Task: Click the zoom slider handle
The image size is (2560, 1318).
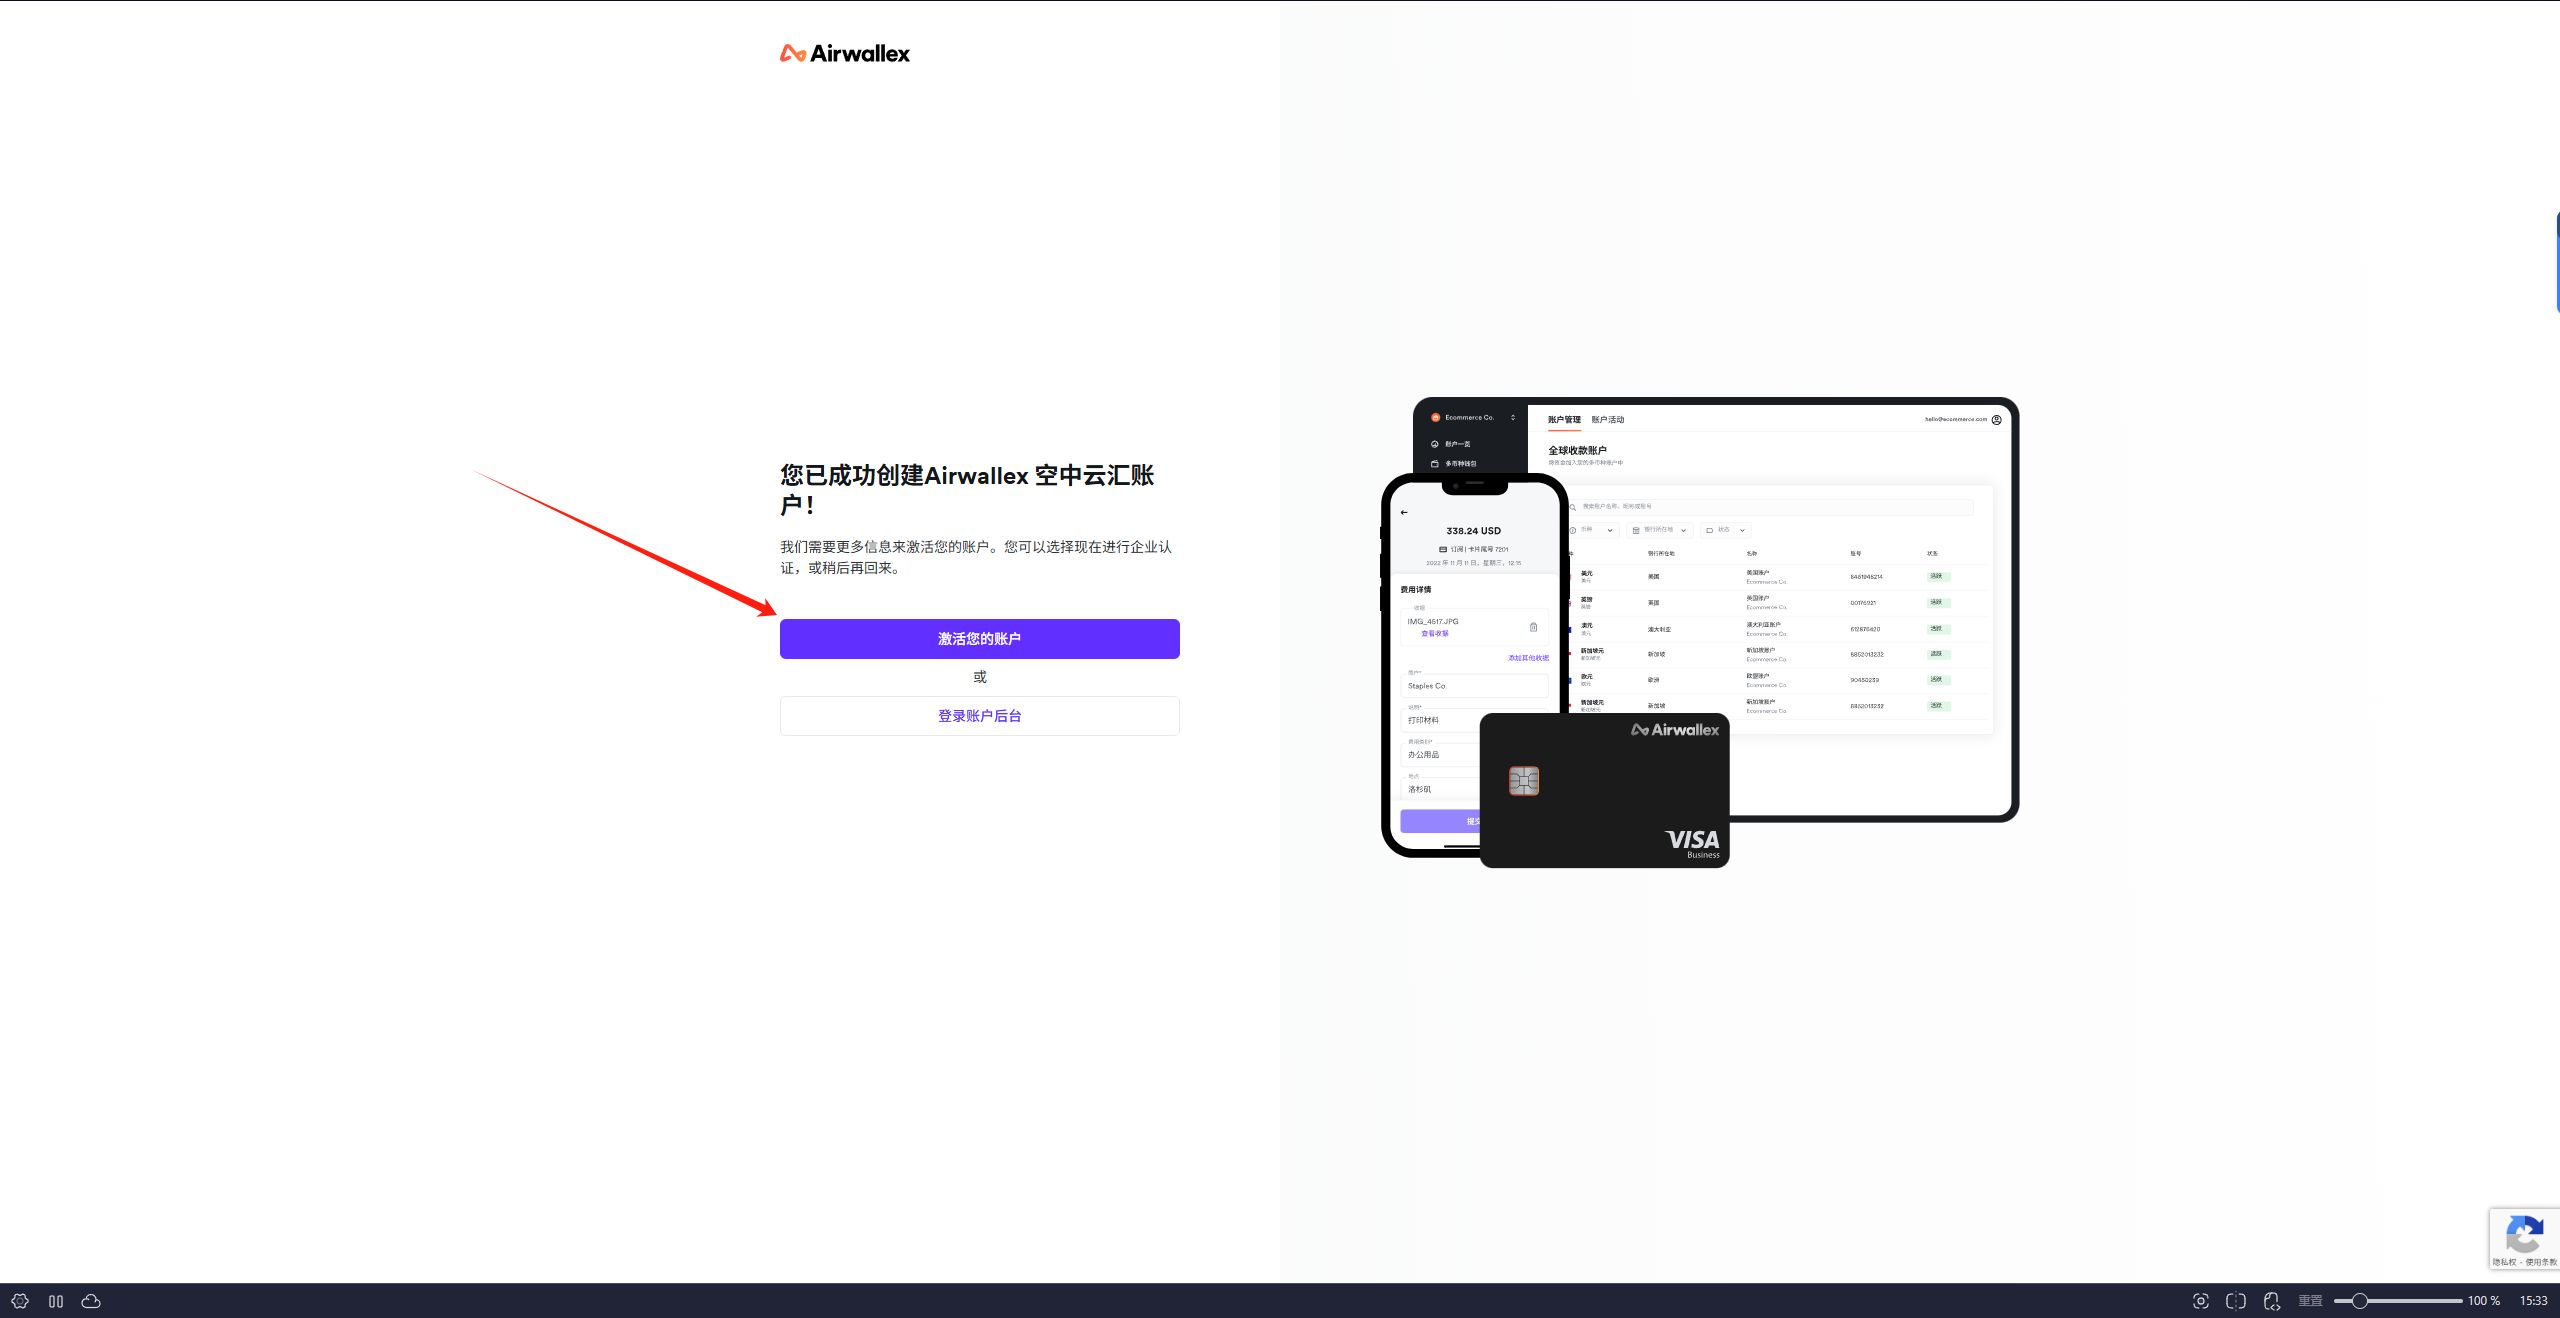Action: (x=2360, y=1301)
